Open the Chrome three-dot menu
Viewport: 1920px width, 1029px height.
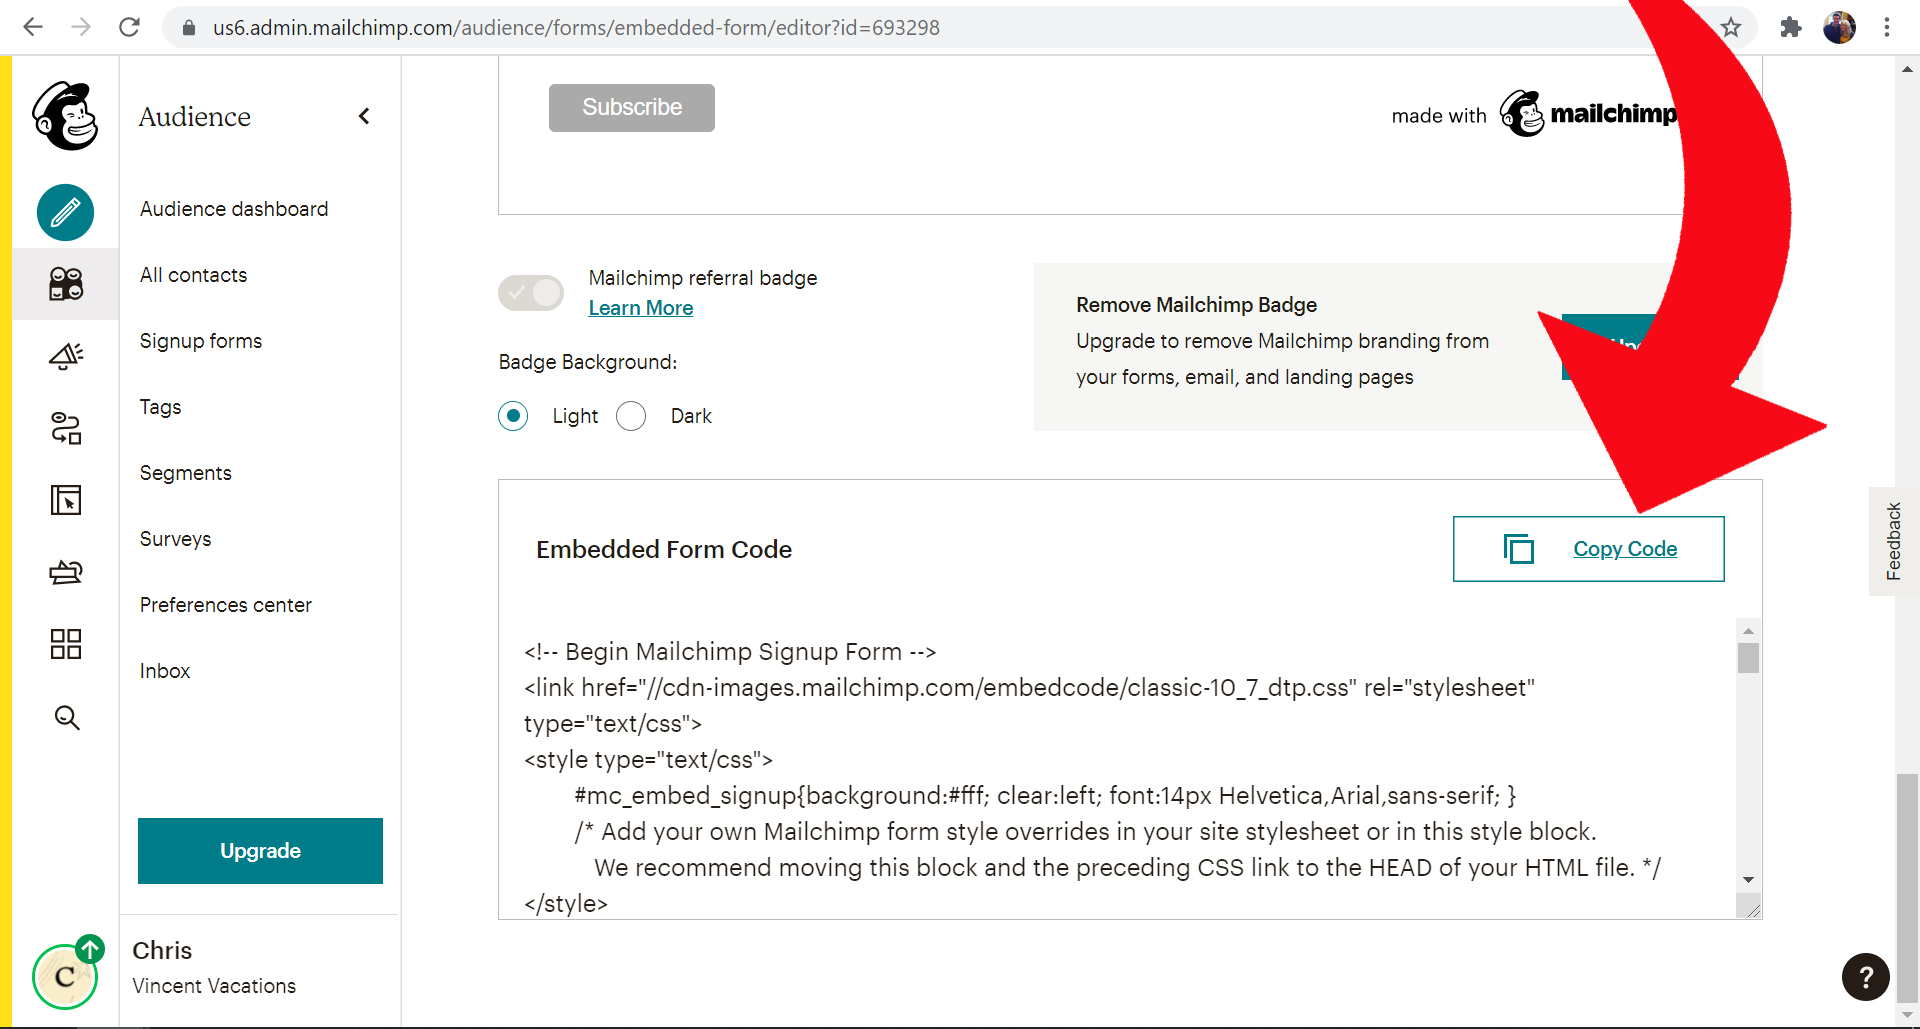coord(1887,27)
